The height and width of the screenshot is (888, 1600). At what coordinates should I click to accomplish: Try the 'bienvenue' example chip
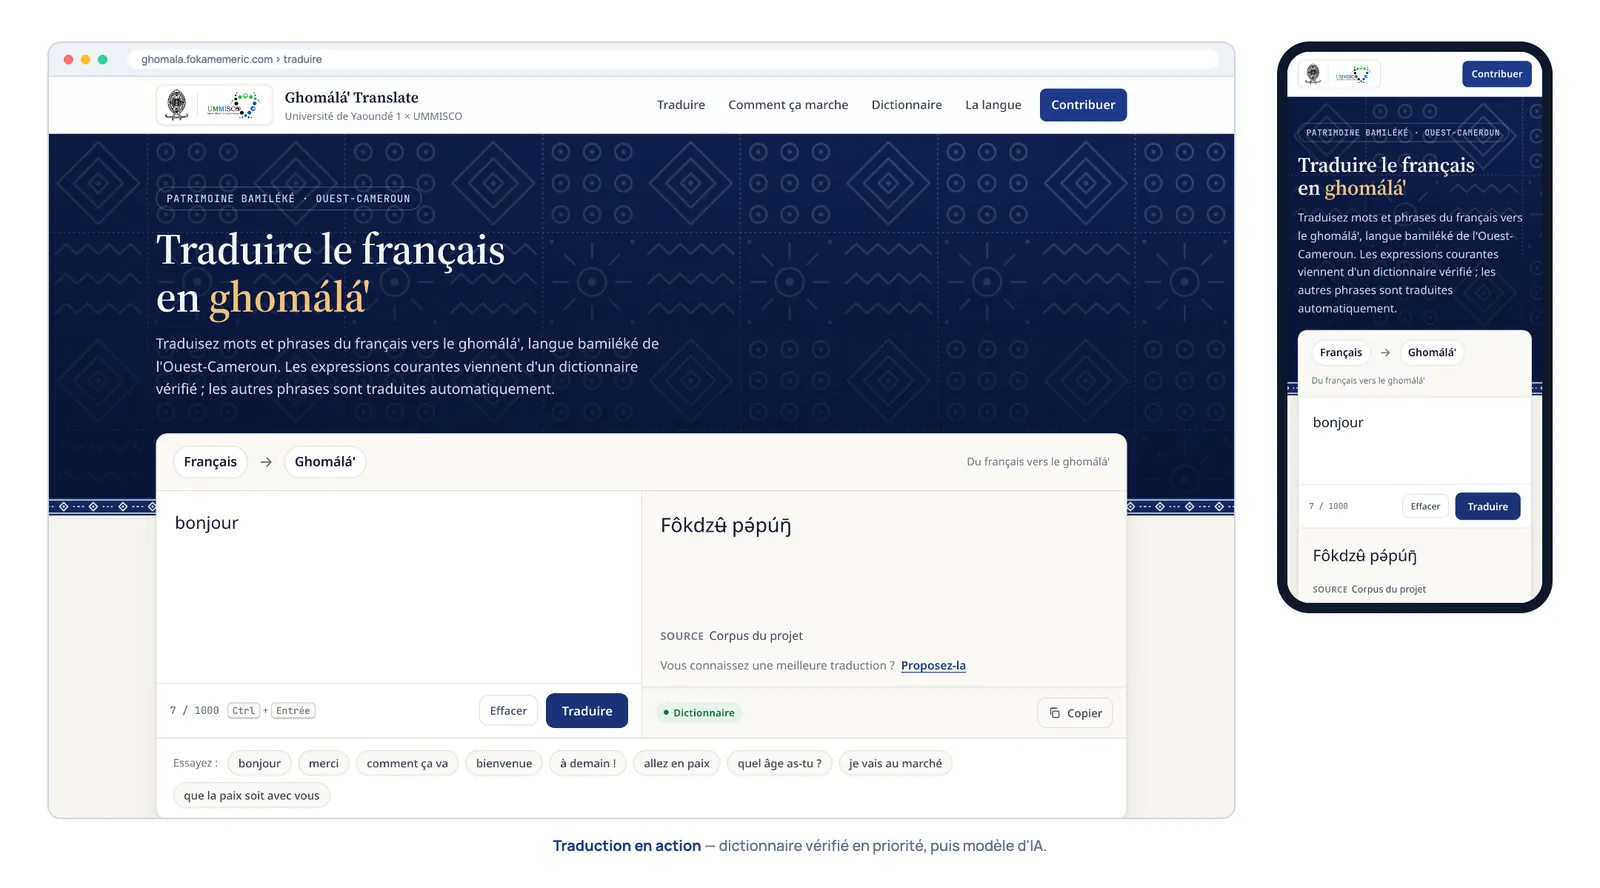click(x=504, y=764)
